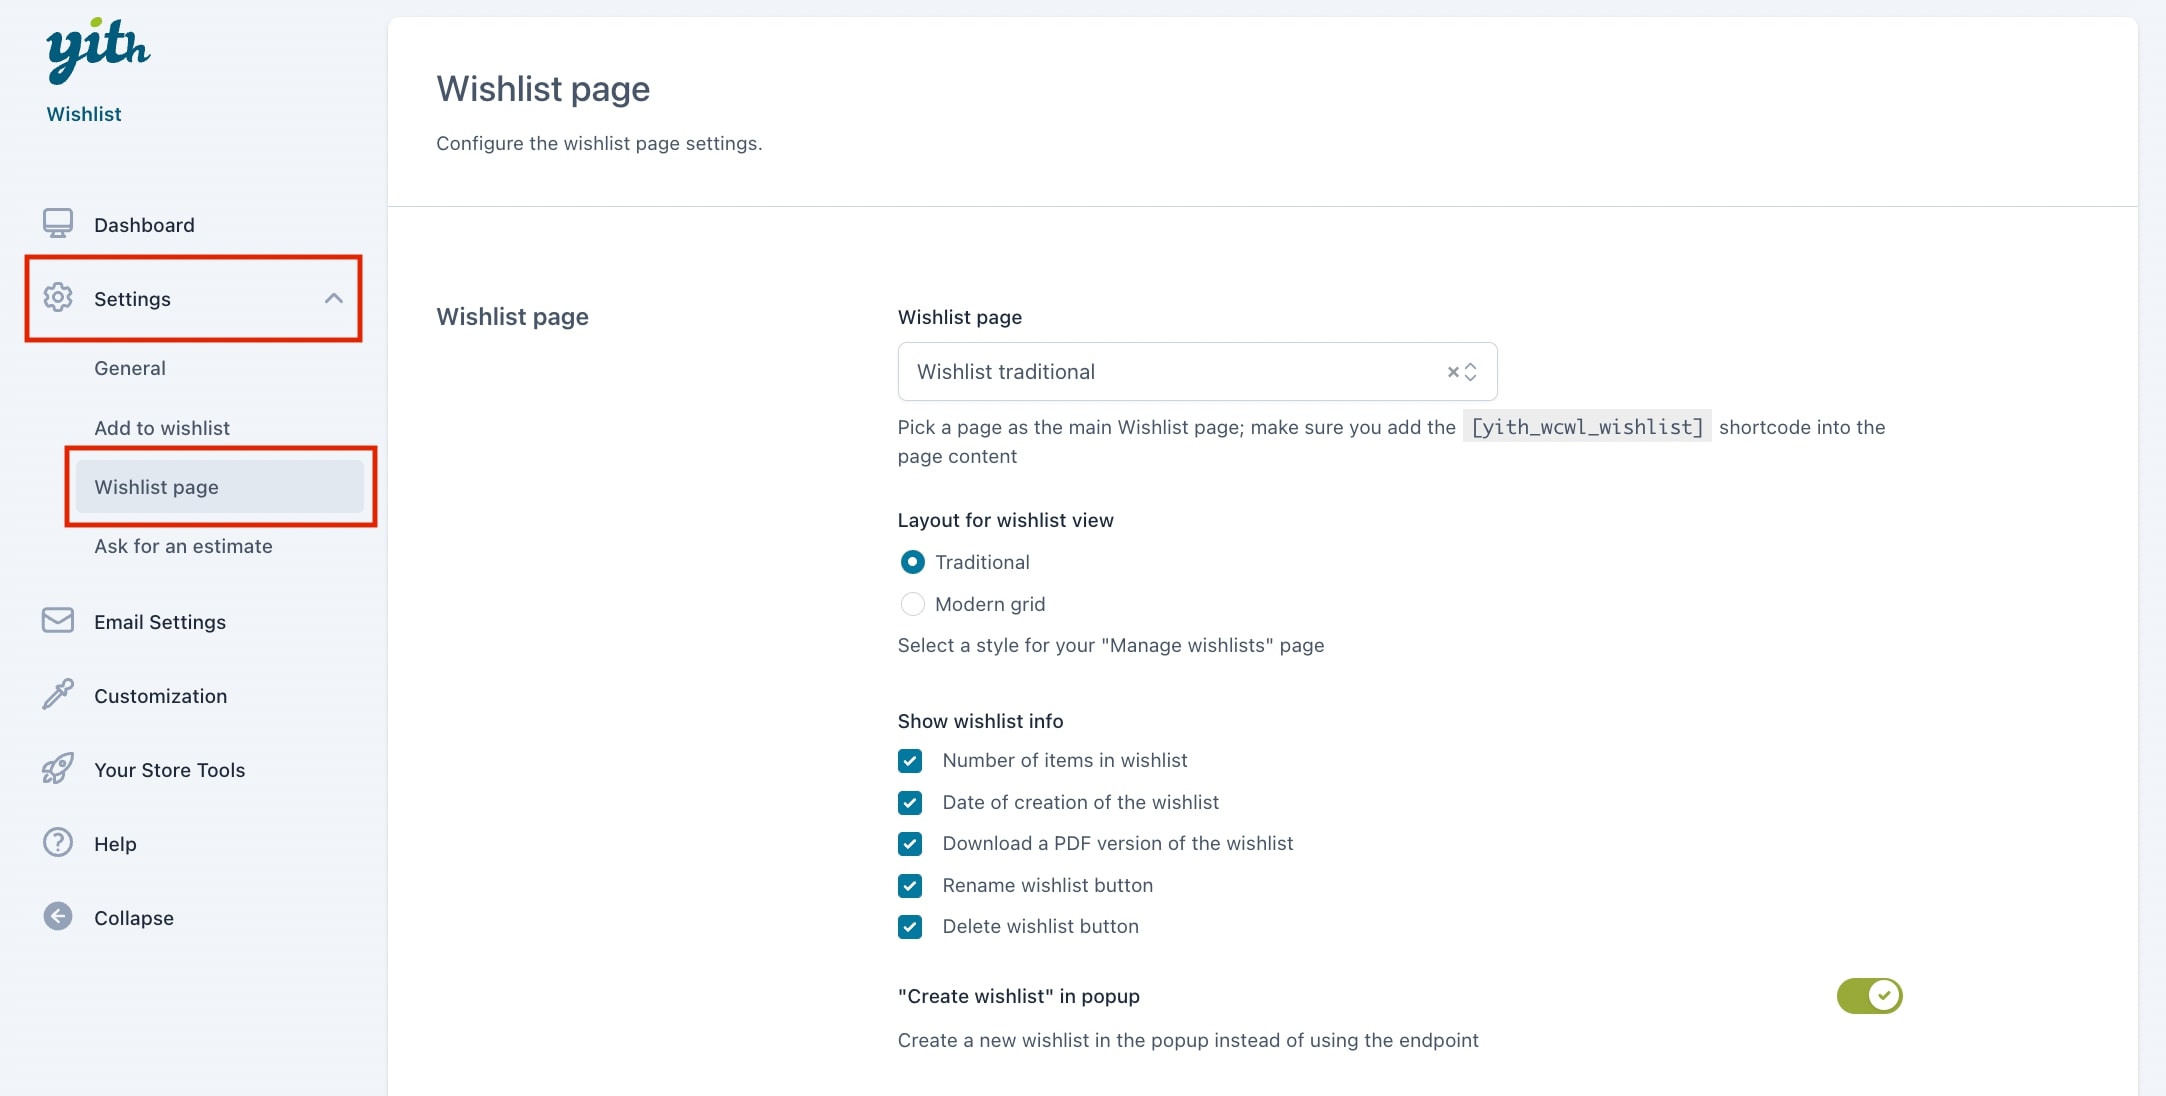Select the Modern grid layout option
Image resolution: width=2166 pixels, height=1096 pixels.
(x=912, y=604)
